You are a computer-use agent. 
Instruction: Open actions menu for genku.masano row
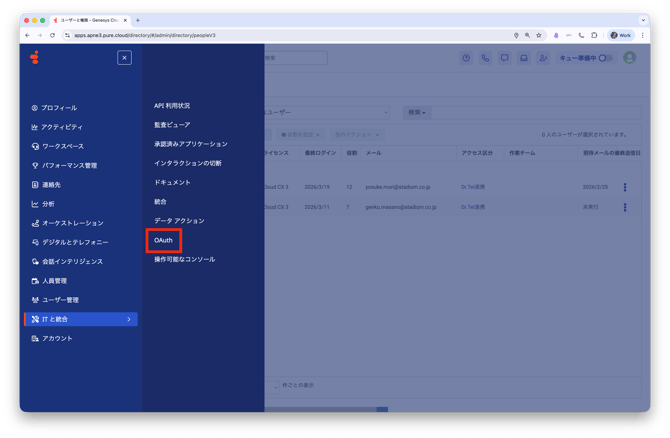click(x=625, y=207)
